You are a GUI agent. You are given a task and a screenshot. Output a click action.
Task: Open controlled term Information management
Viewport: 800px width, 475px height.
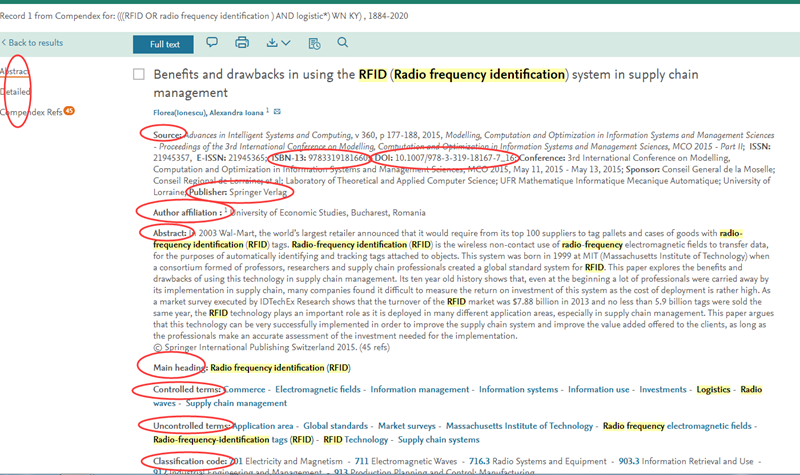[x=419, y=390]
